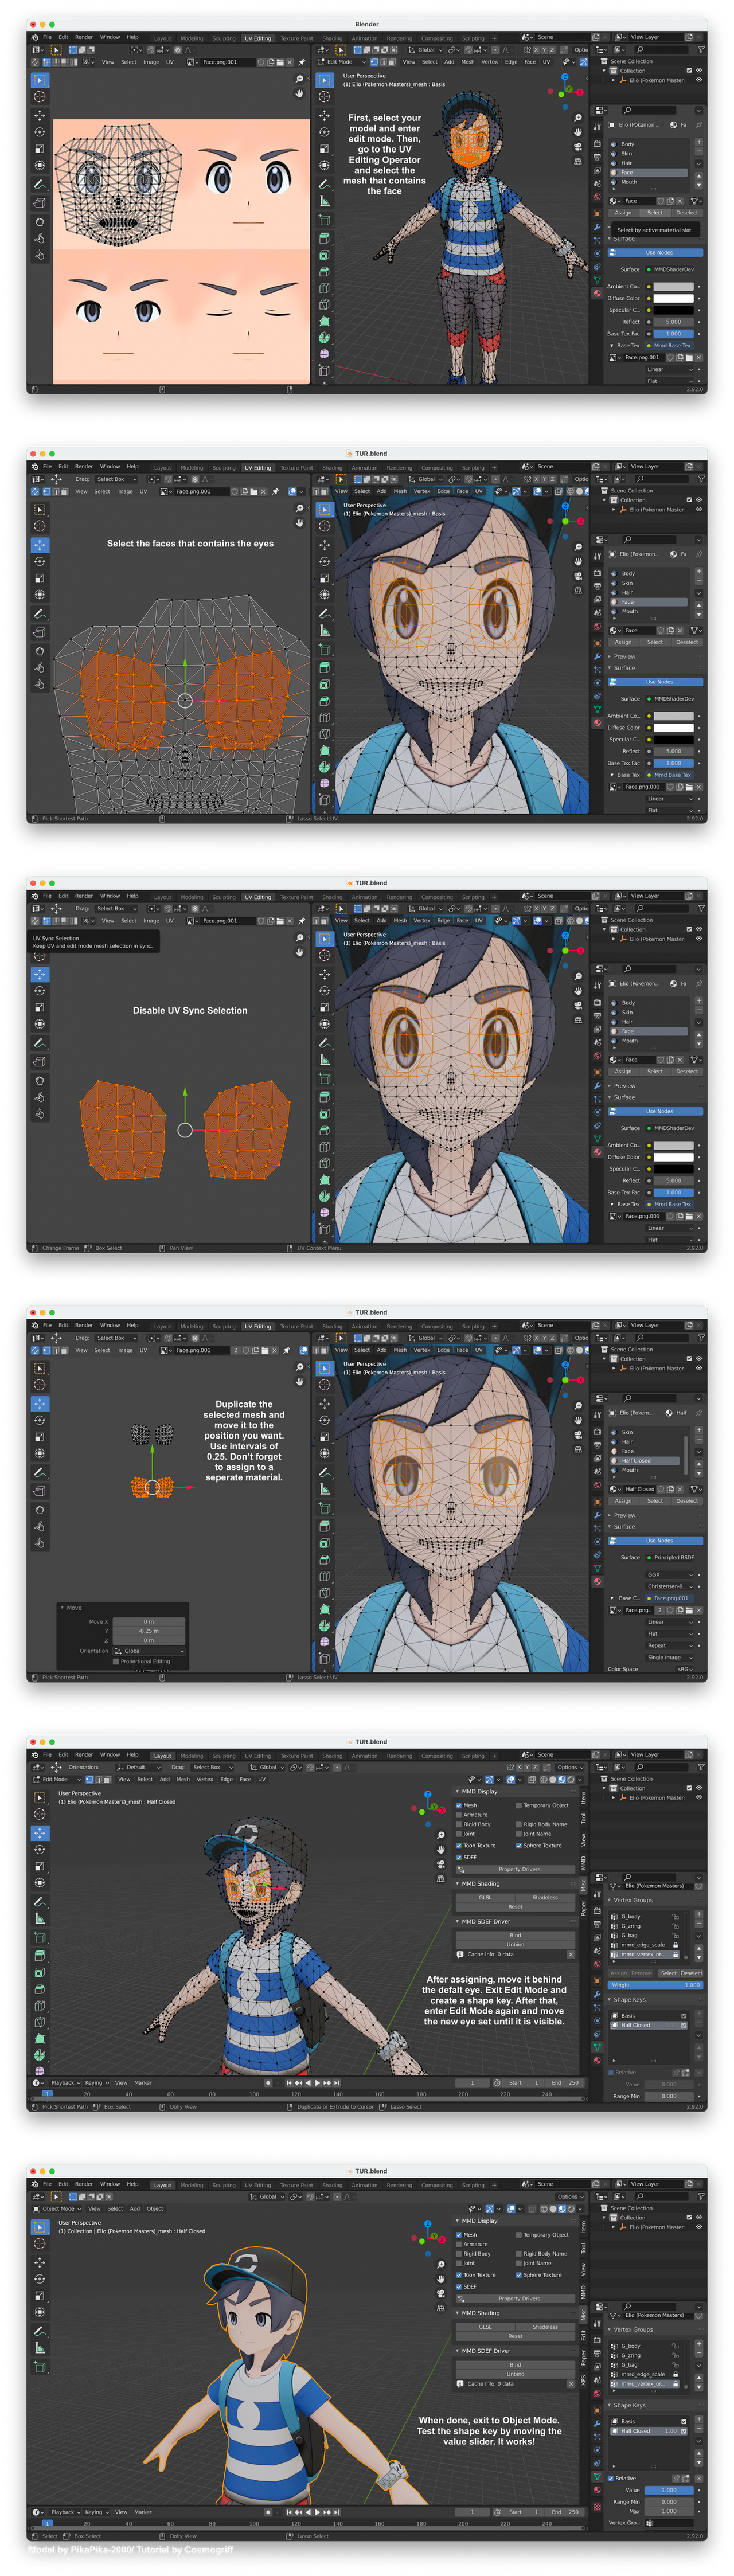Screenshot 2: pick the 3D viewport Rotate tool

[324, 561]
